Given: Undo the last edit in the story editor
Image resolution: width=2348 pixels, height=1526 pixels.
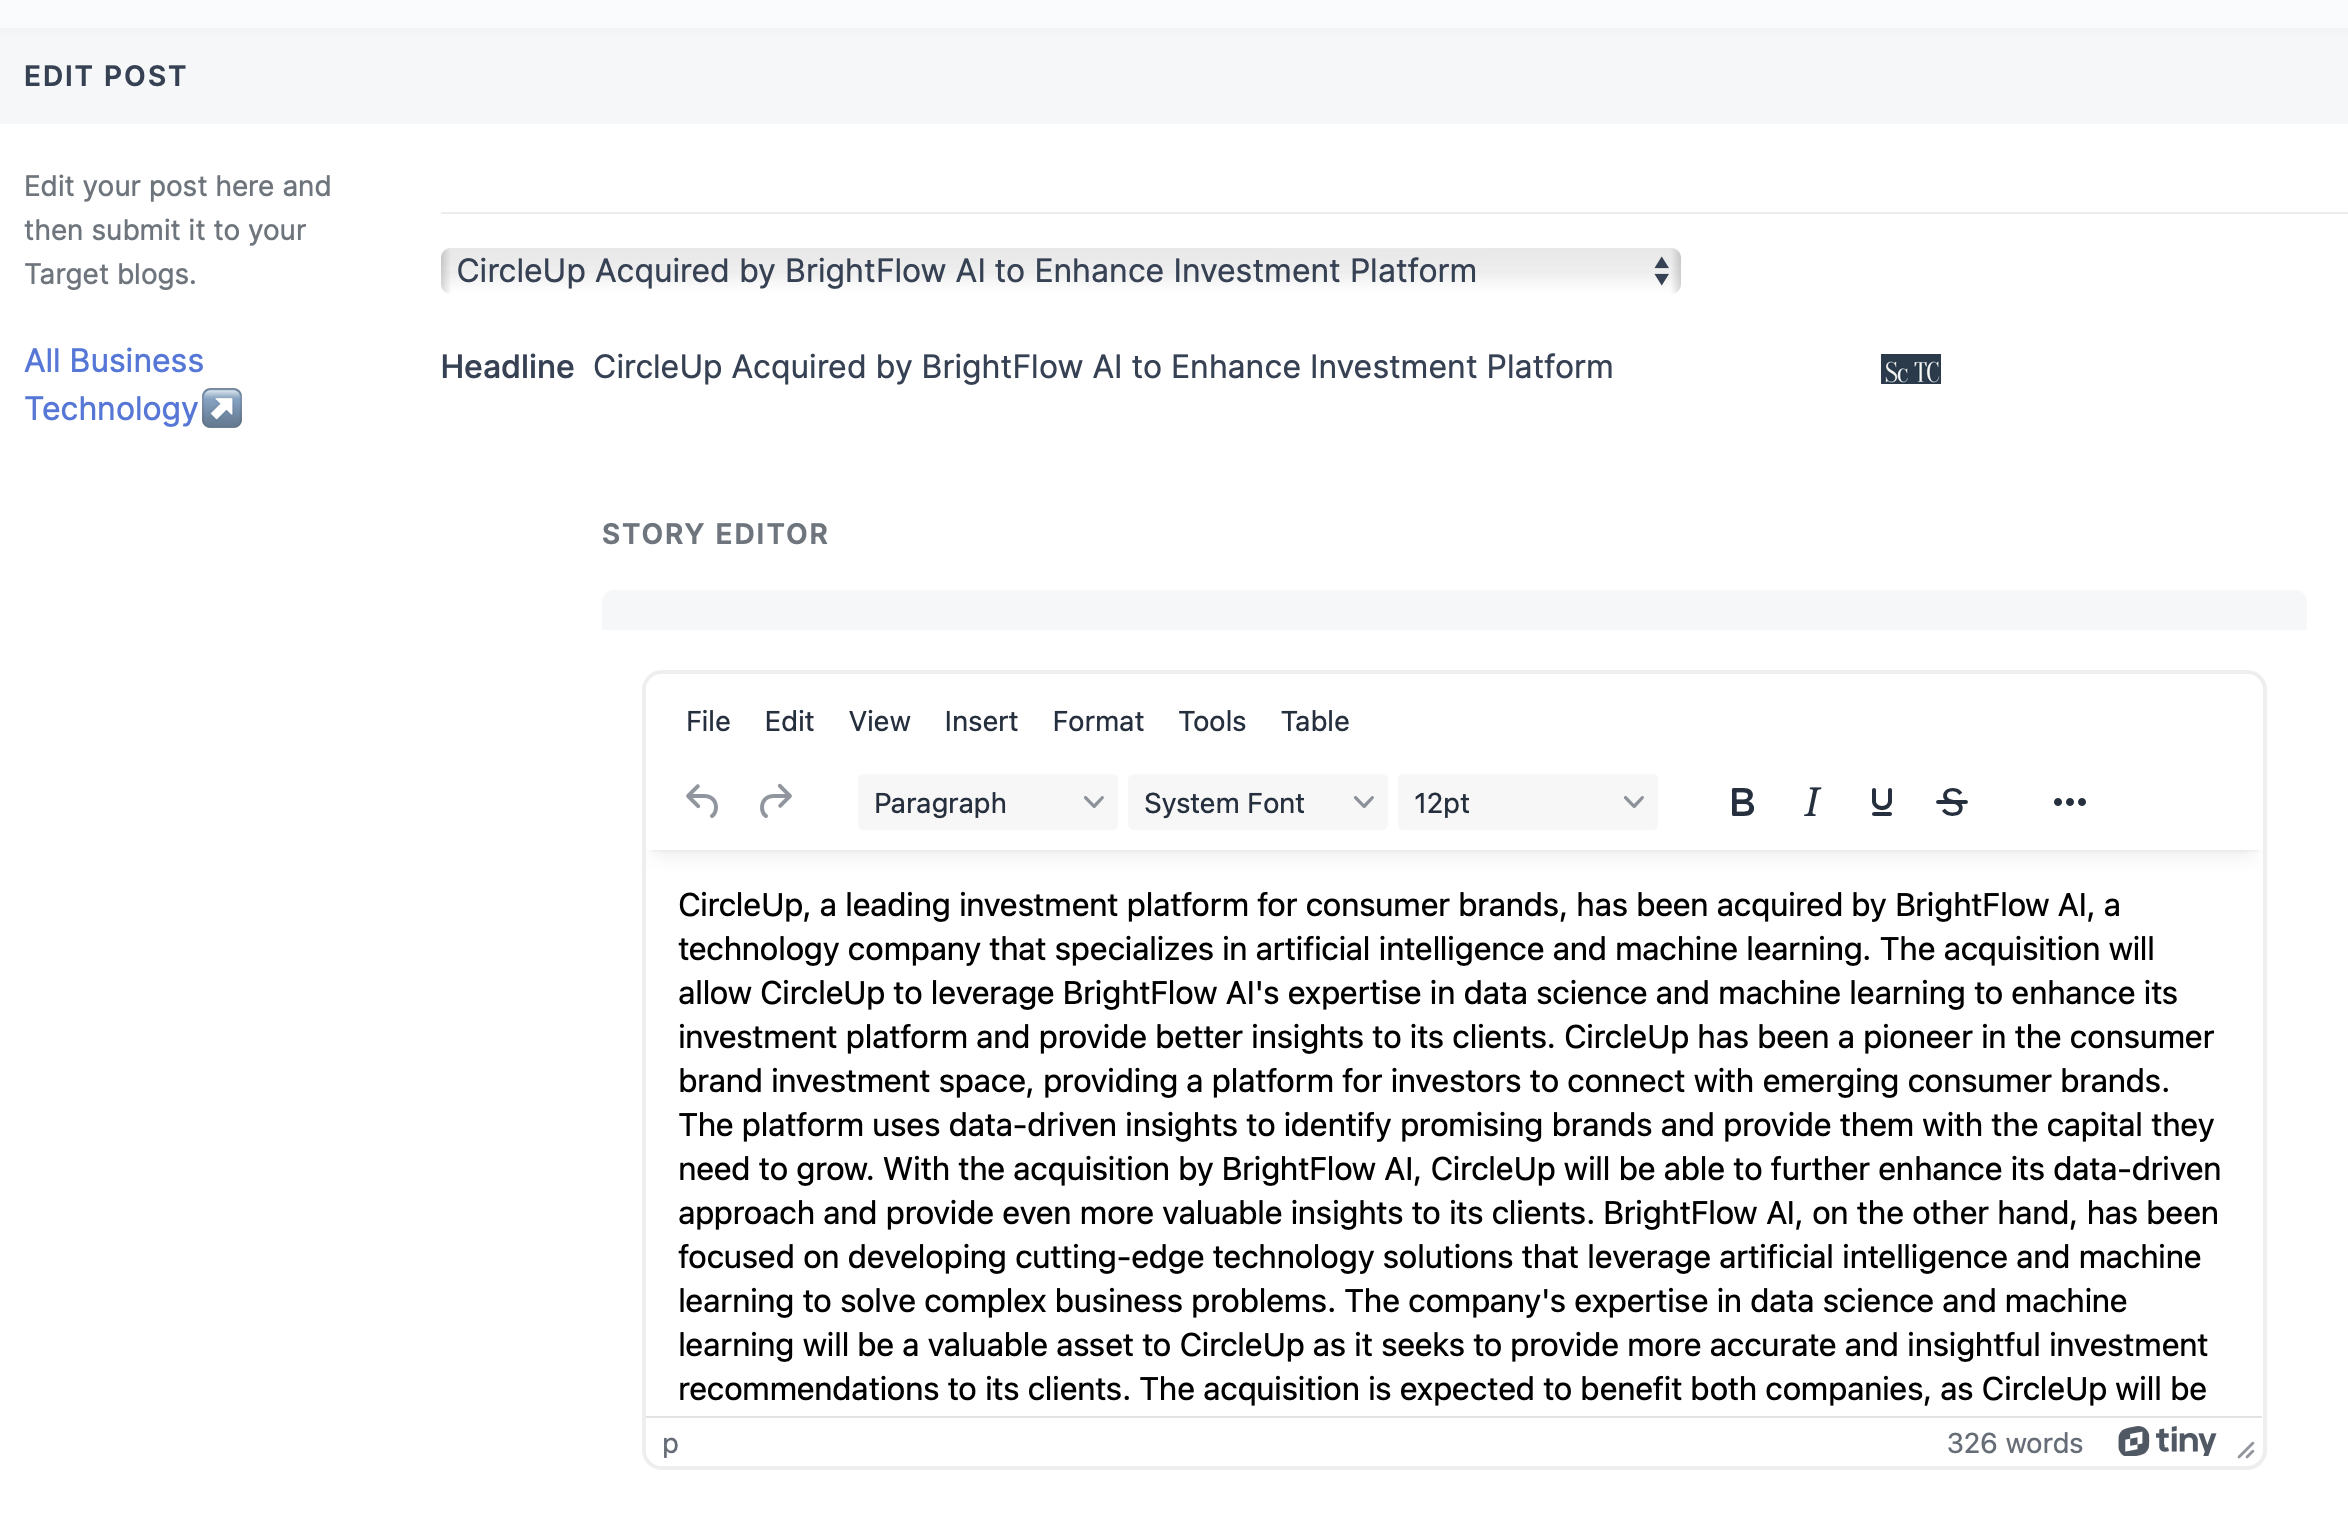Looking at the screenshot, I should (x=702, y=802).
